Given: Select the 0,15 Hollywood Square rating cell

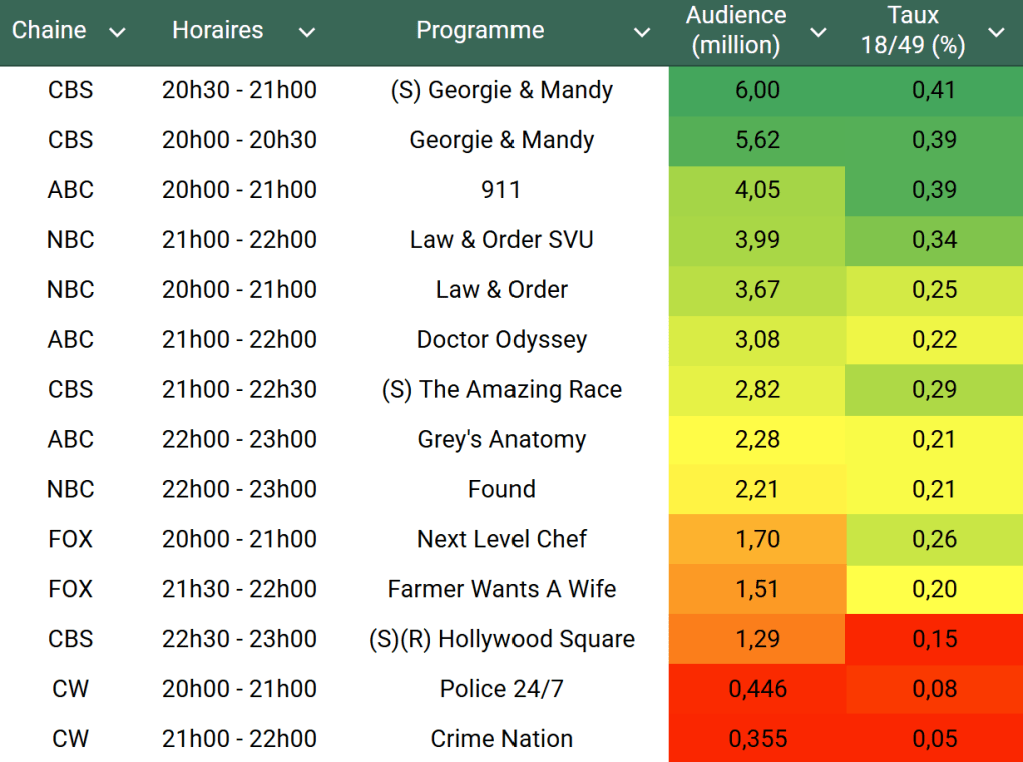Looking at the screenshot, I should point(934,639).
